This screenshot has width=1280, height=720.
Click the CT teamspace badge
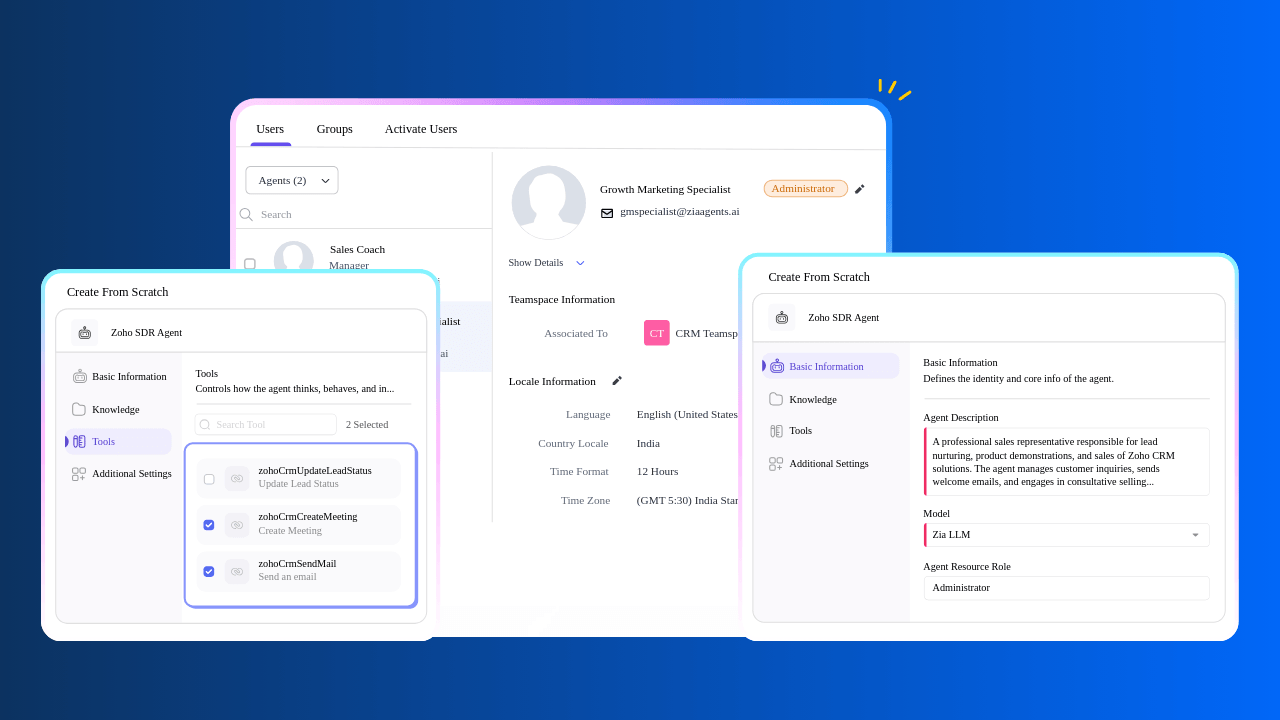click(656, 333)
